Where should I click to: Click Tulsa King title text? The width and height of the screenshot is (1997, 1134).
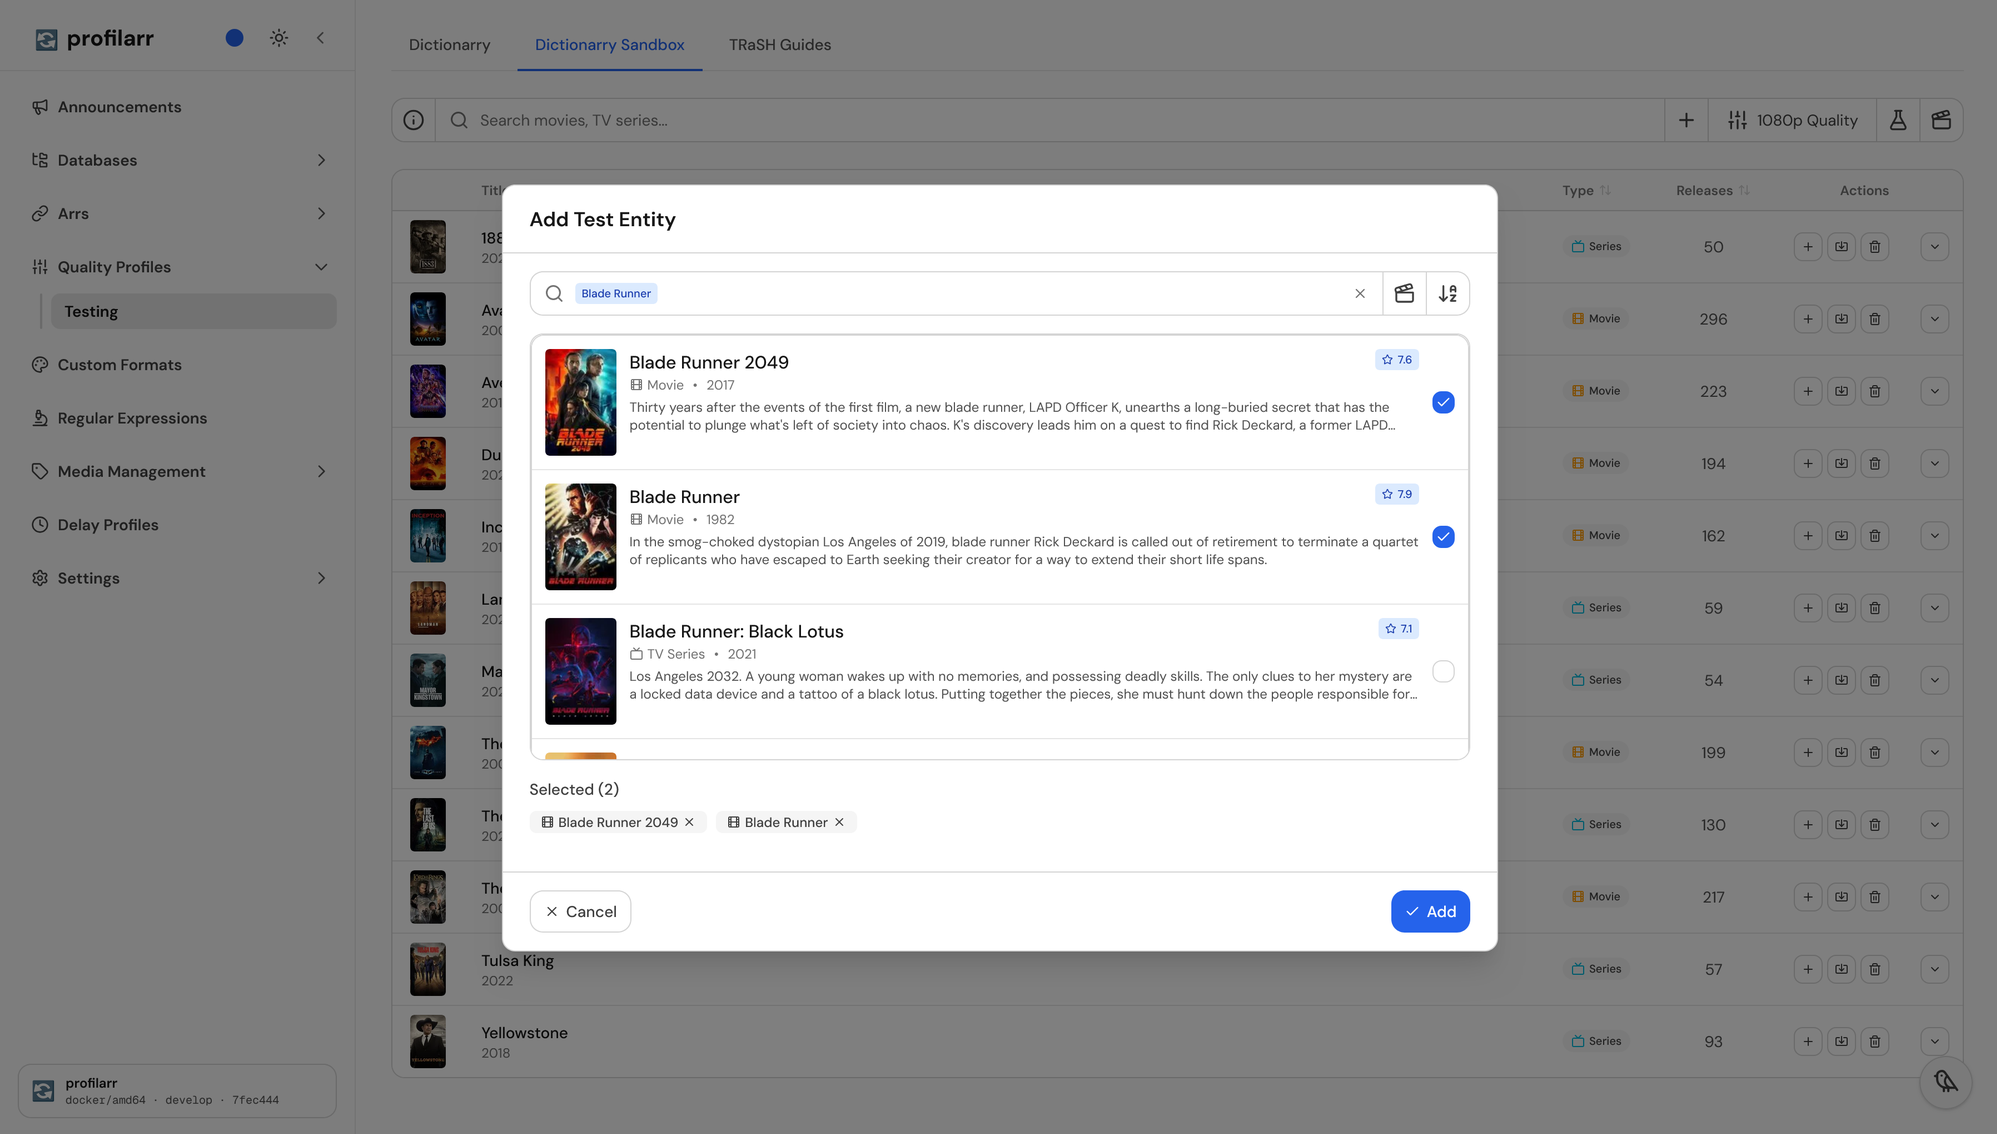tap(517, 960)
